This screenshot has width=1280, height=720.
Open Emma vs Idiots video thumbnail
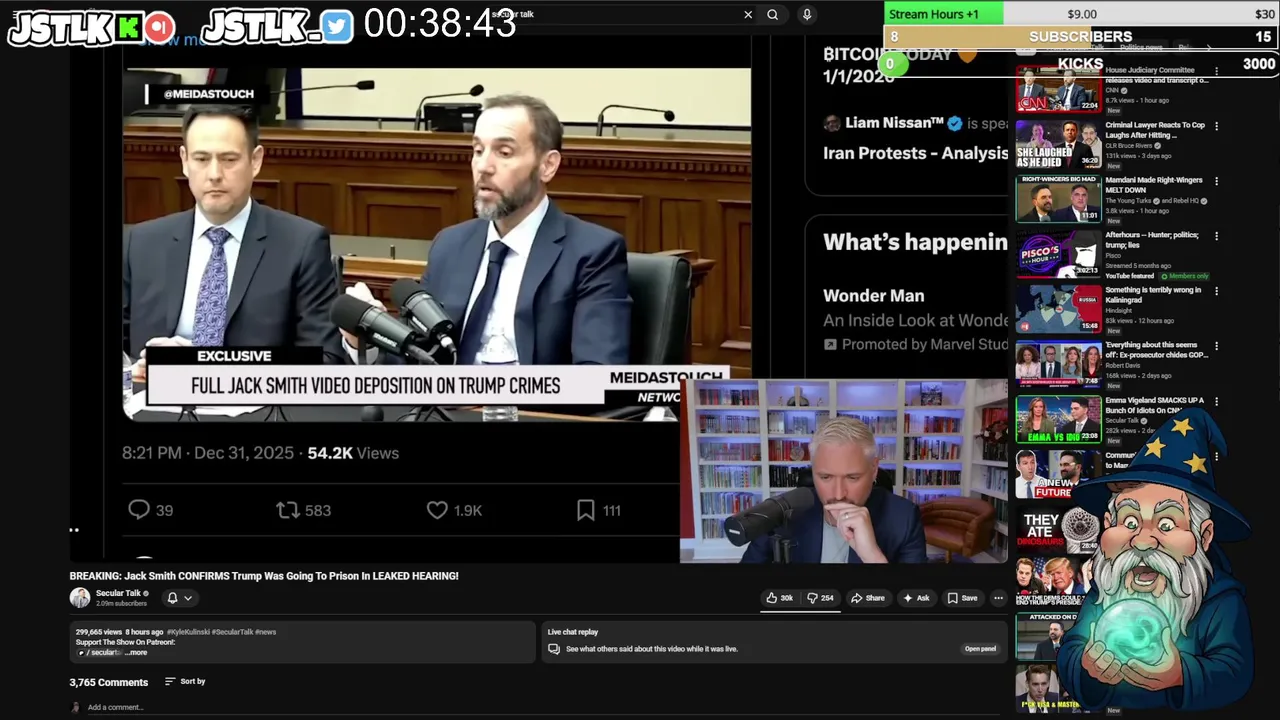1058,419
